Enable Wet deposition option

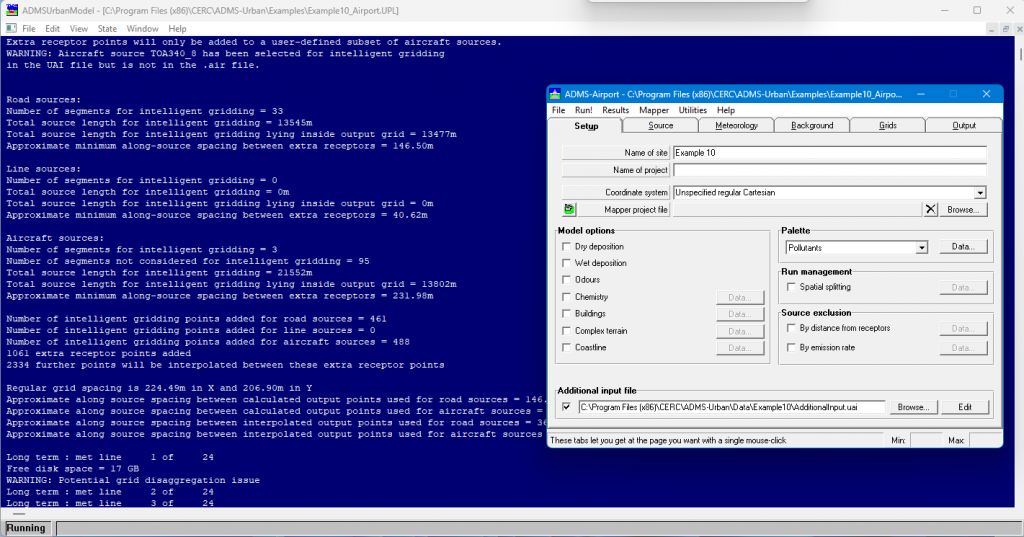pos(566,263)
